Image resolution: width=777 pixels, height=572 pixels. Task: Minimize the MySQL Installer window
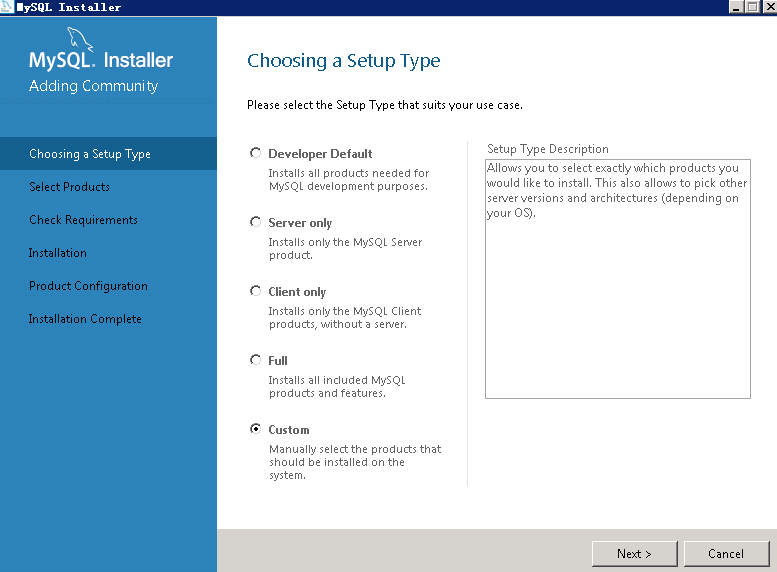pyautogui.click(x=736, y=7)
